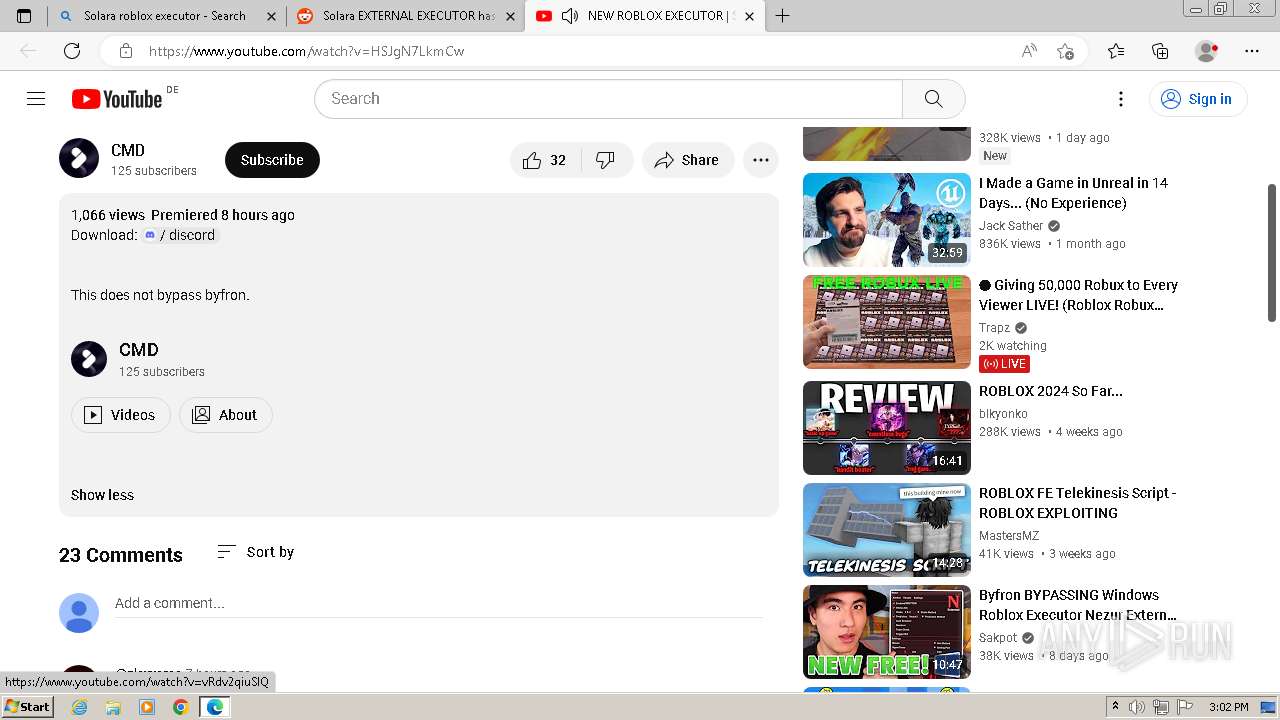Click the YouTube search field
Viewport: 1280px width, 720px height.
608,98
